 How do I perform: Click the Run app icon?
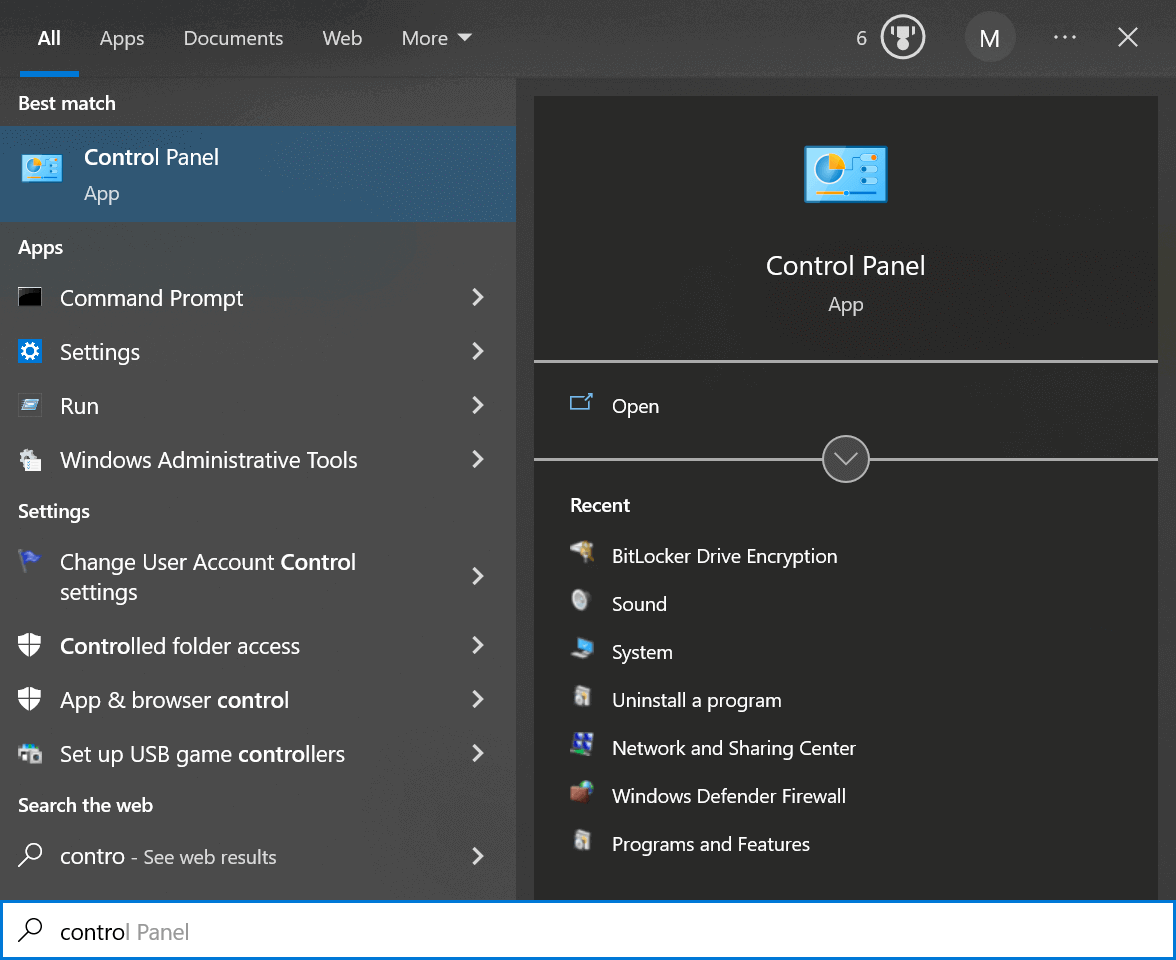(x=30, y=406)
